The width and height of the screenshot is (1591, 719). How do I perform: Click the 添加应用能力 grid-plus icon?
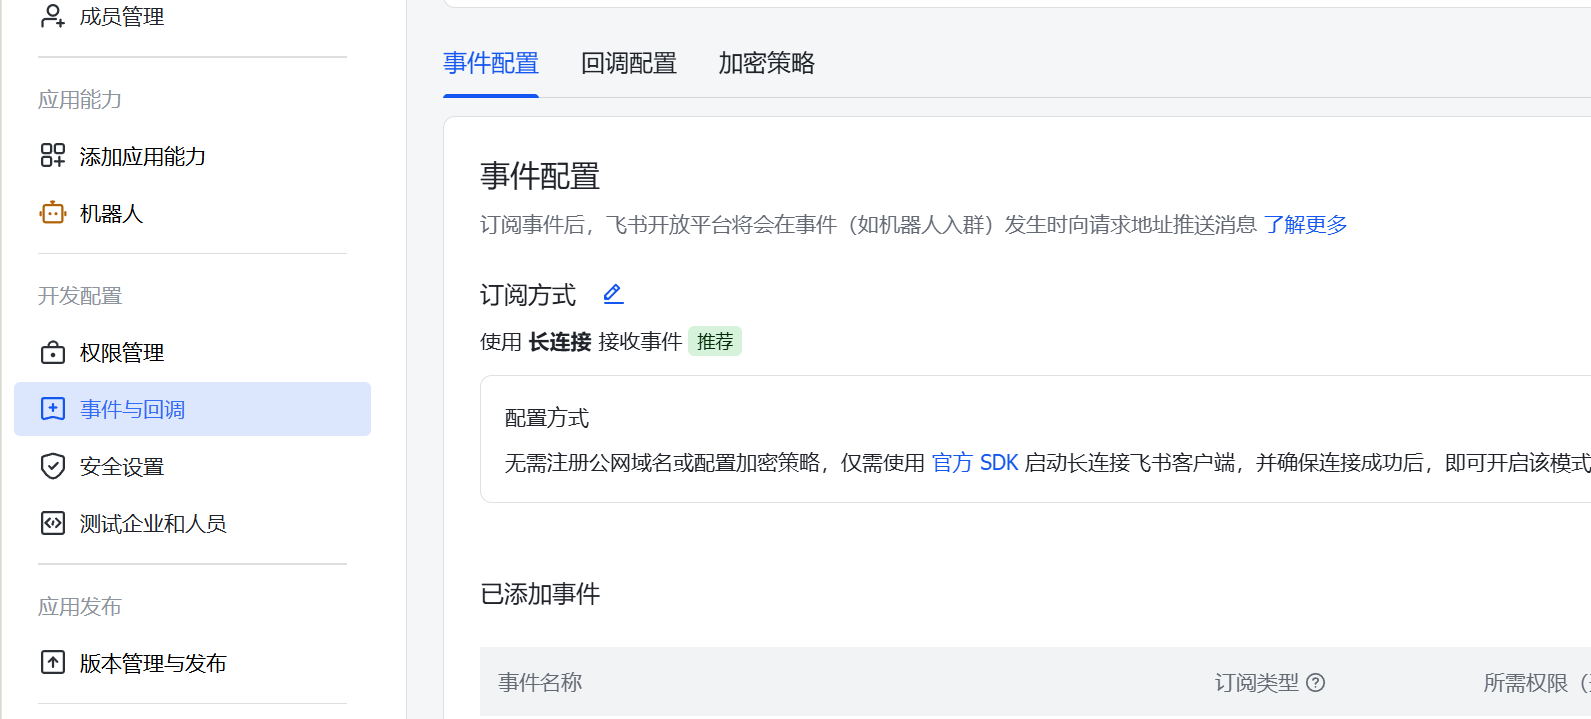point(52,156)
